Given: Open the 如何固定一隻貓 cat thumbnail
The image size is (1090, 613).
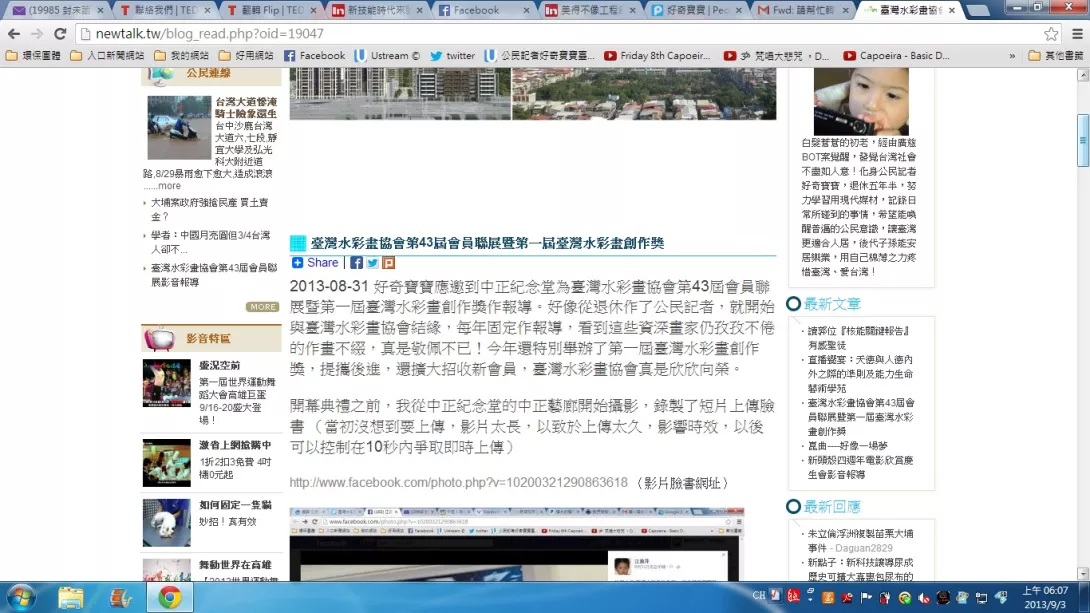Looking at the screenshot, I should coord(167,523).
